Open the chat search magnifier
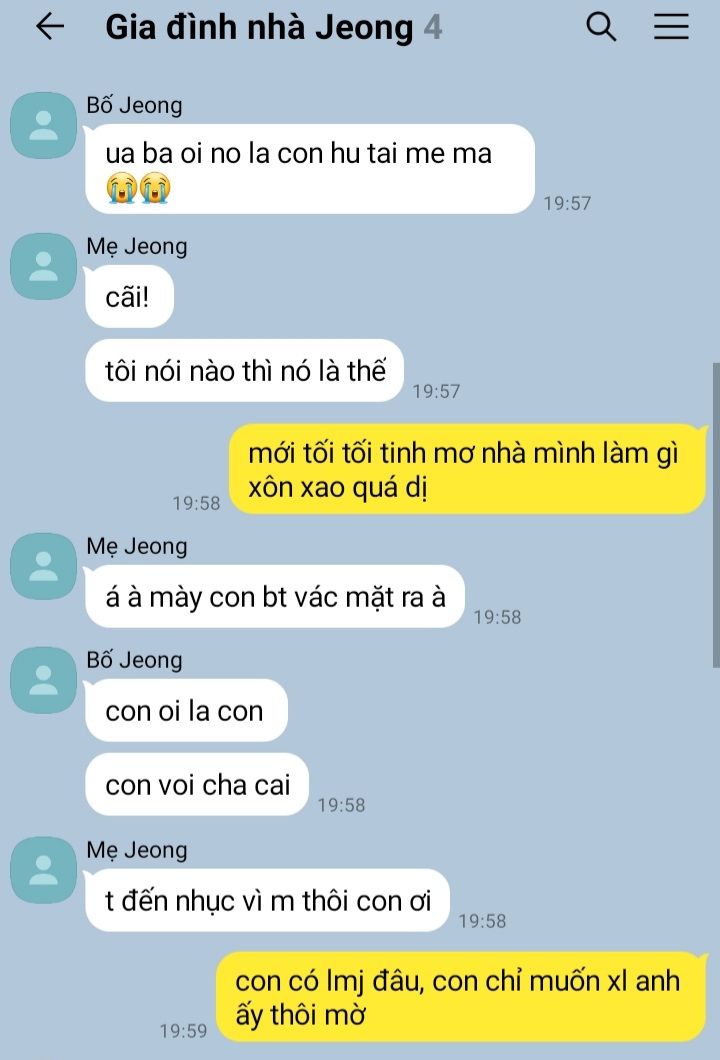Screen dimensions: 720x1060 tap(600, 27)
